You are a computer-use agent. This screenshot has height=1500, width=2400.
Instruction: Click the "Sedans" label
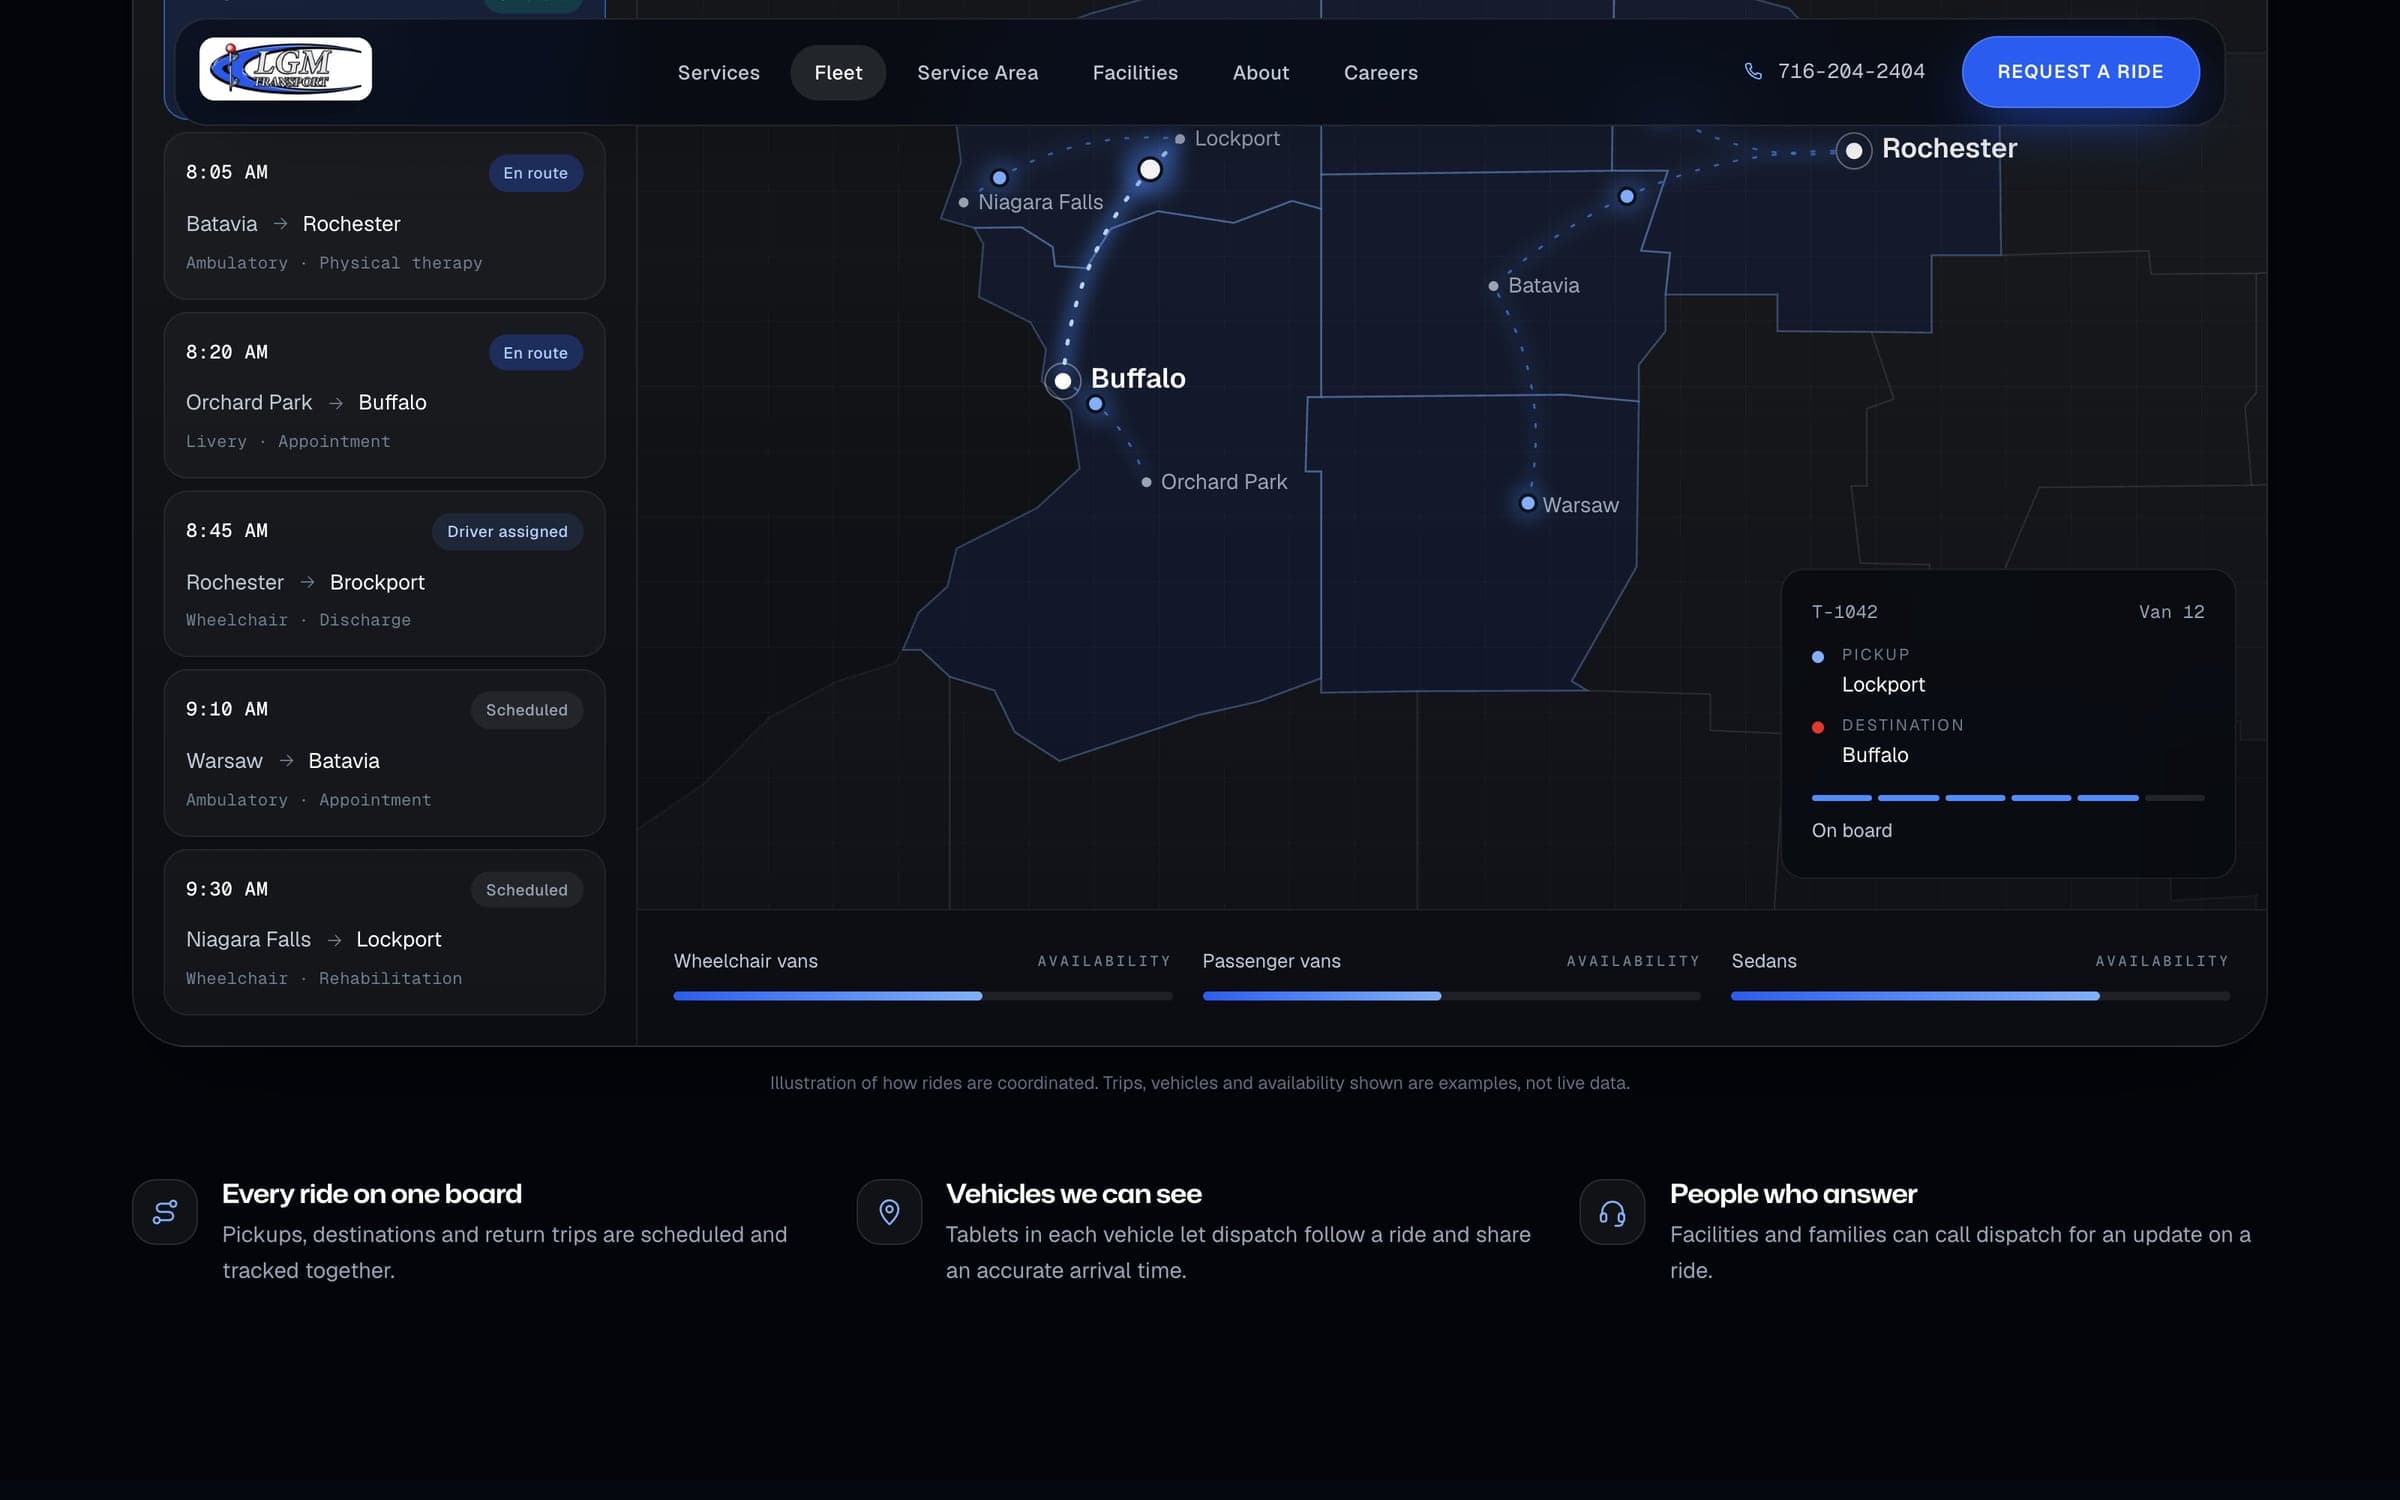tap(1764, 961)
